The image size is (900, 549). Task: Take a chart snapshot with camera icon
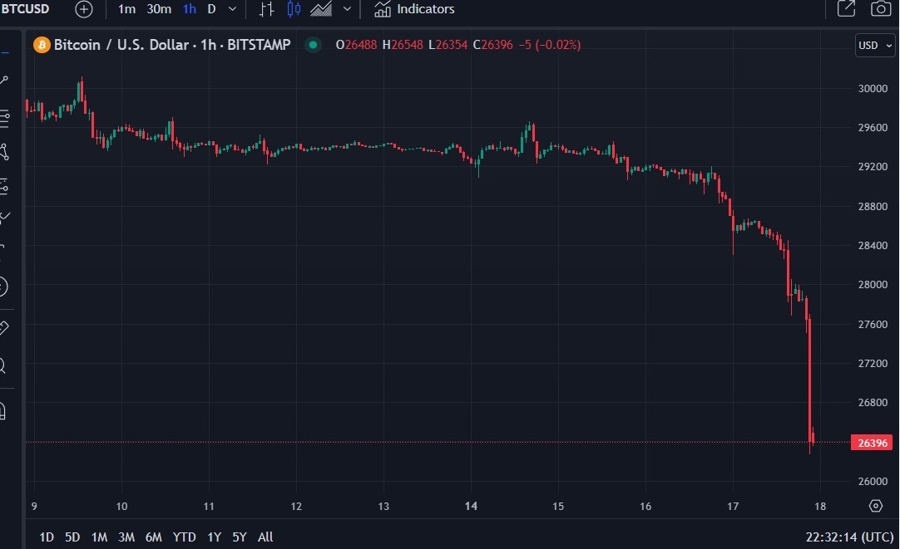click(x=880, y=9)
